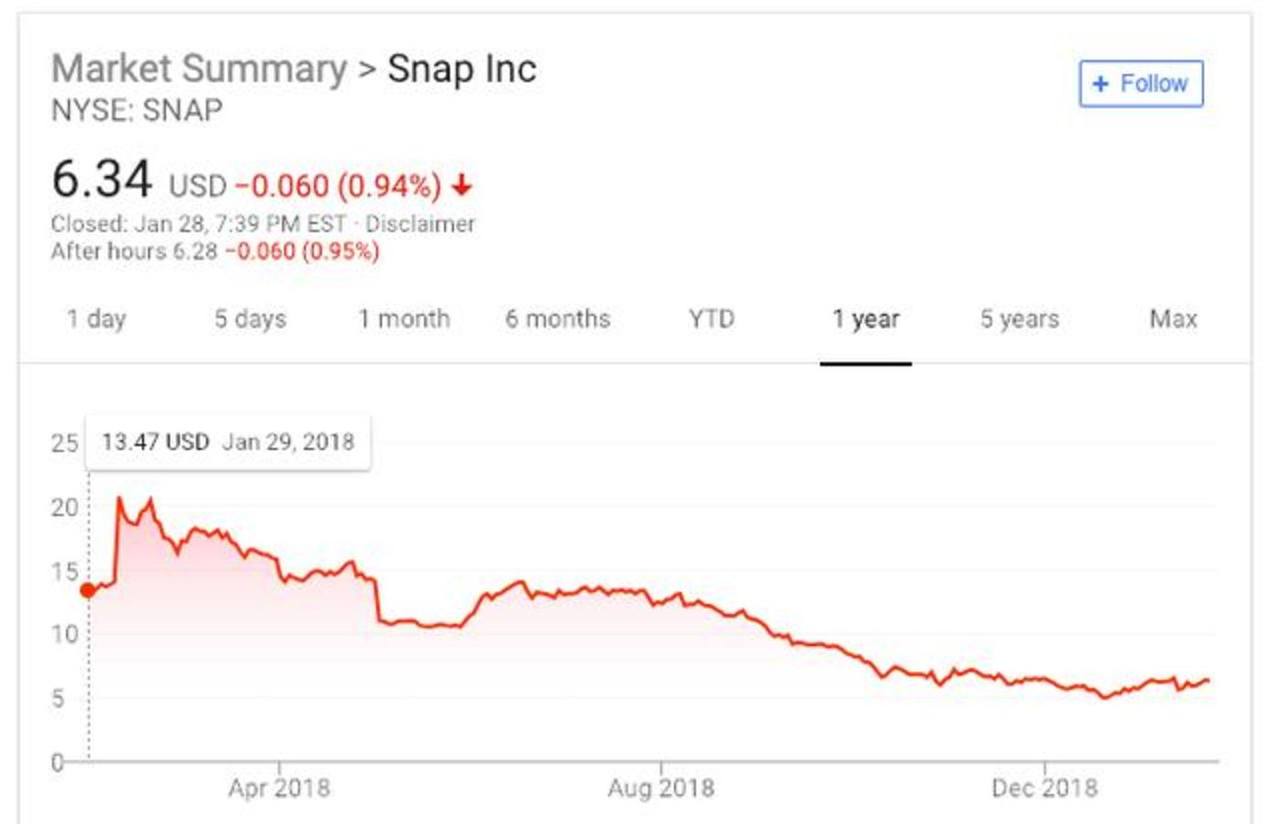The width and height of the screenshot is (1280, 824).
Task: Click the plus icon inside Follow button
Action: pyautogui.click(x=1100, y=84)
